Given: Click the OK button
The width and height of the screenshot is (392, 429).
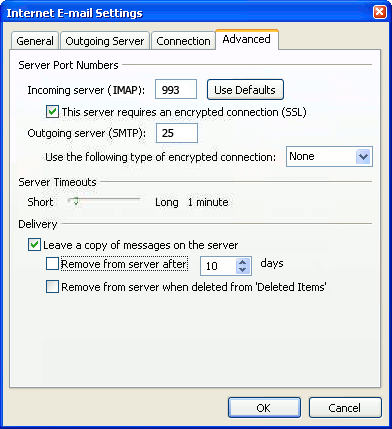Looking at the screenshot, I should pyautogui.click(x=264, y=407).
